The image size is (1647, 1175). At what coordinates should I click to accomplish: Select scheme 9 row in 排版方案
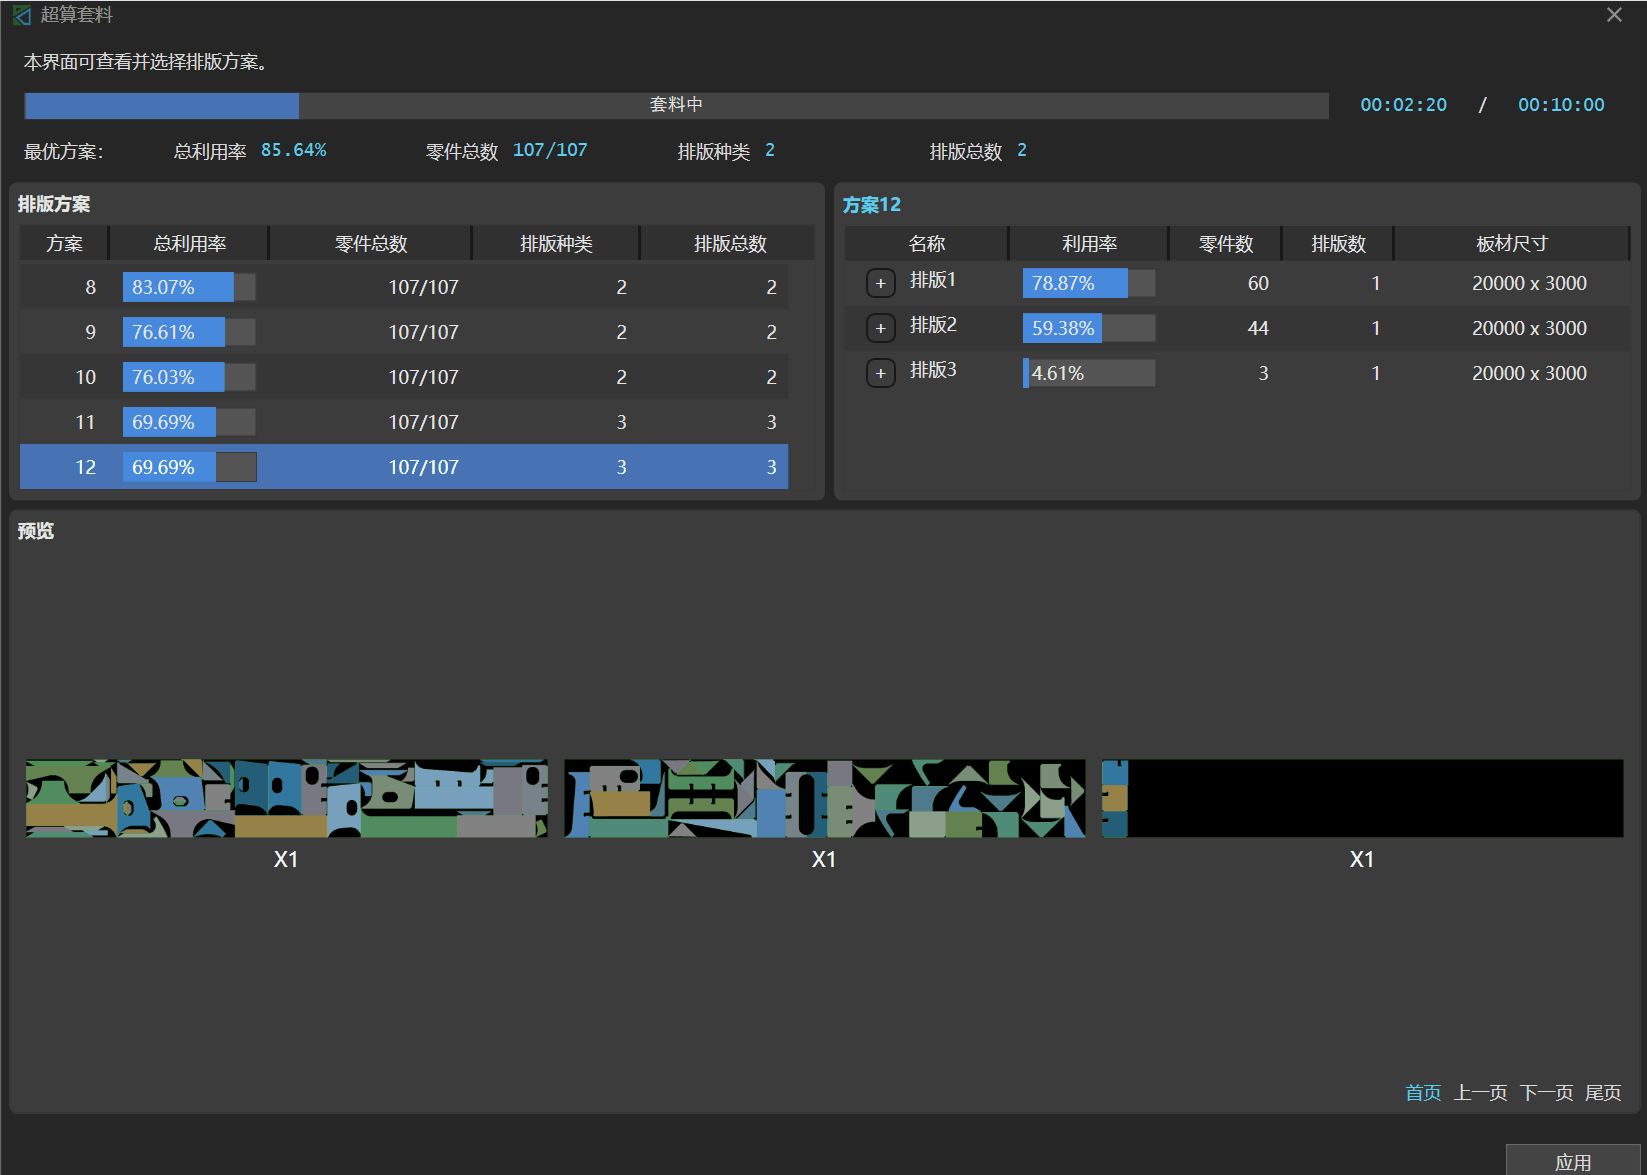pos(403,332)
